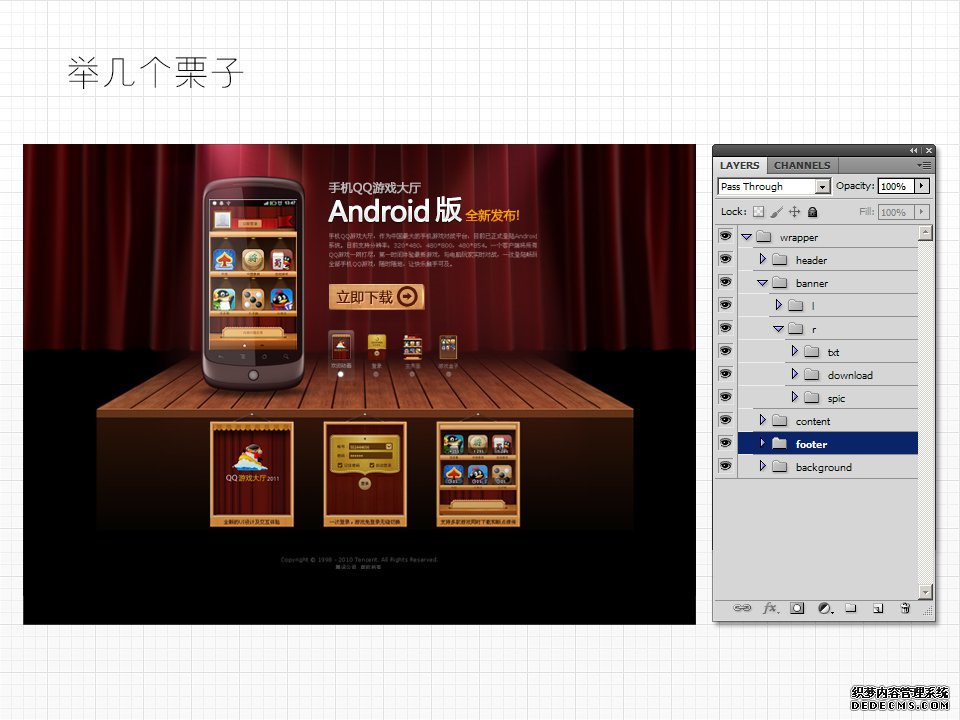The height and width of the screenshot is (720, 960).
Task: Open the fx layer style icon
Action: point(770,608)
